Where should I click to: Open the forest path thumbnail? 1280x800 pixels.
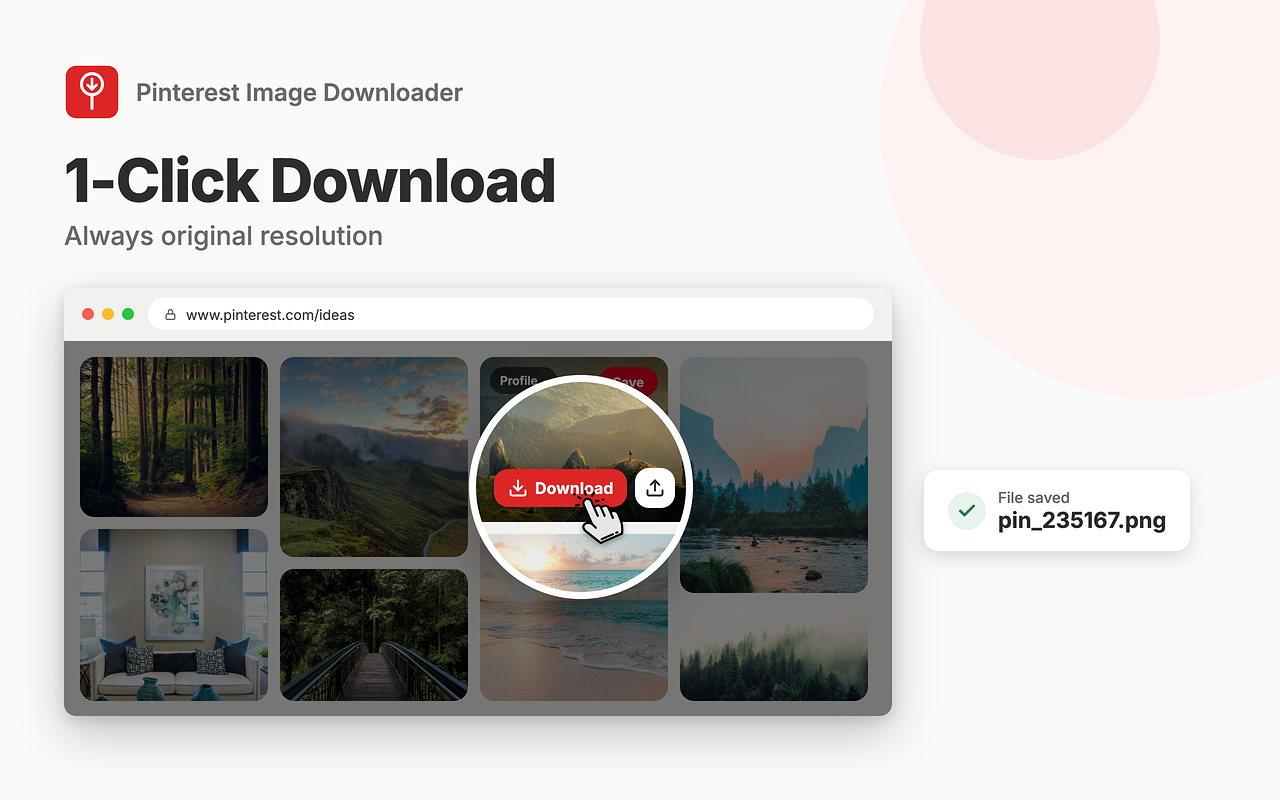(x=174, y=437)
